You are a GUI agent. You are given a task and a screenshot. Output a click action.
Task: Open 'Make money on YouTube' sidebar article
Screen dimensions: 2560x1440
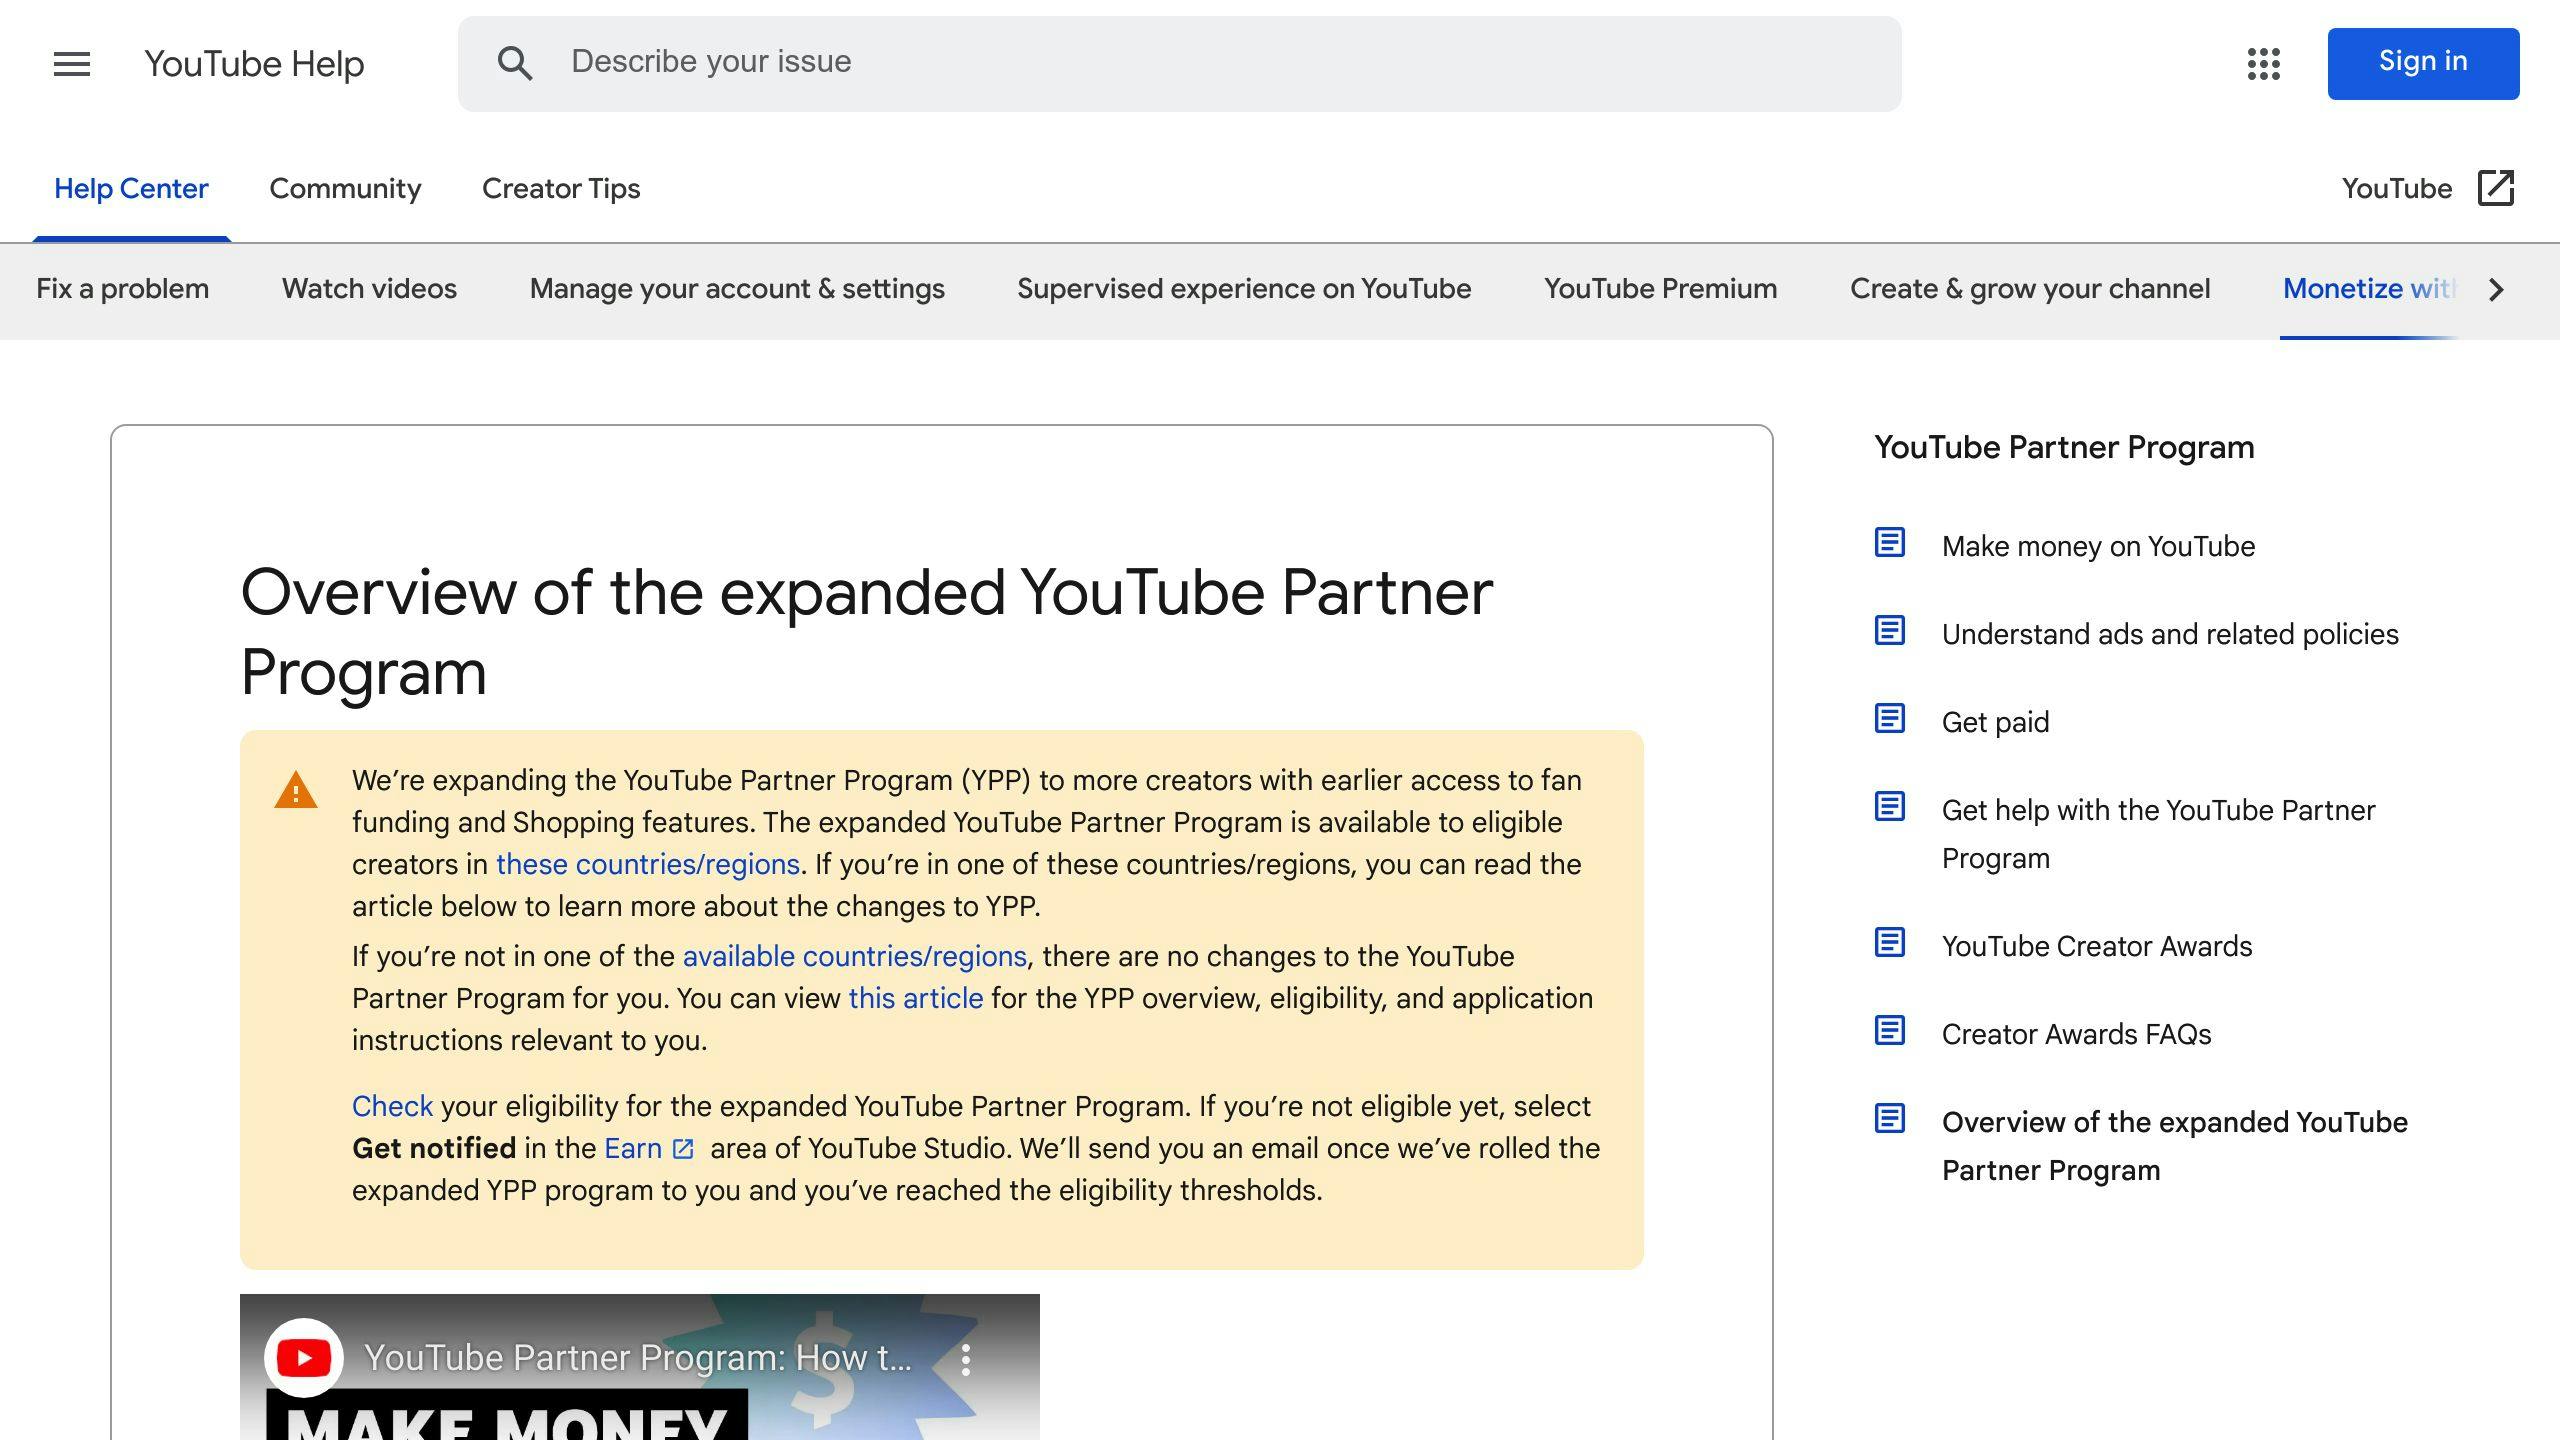(2098, 546)
